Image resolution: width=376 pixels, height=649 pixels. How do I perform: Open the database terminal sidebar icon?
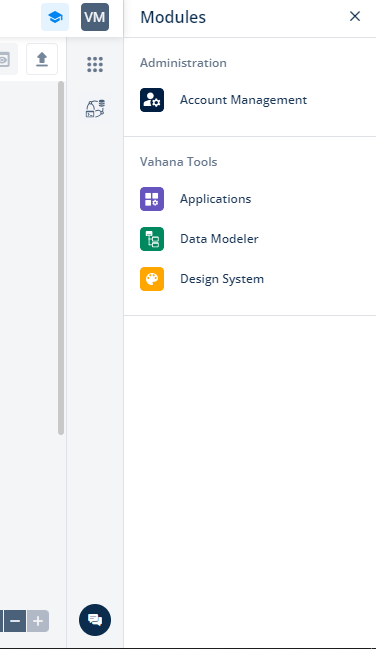tap(95, 109)
